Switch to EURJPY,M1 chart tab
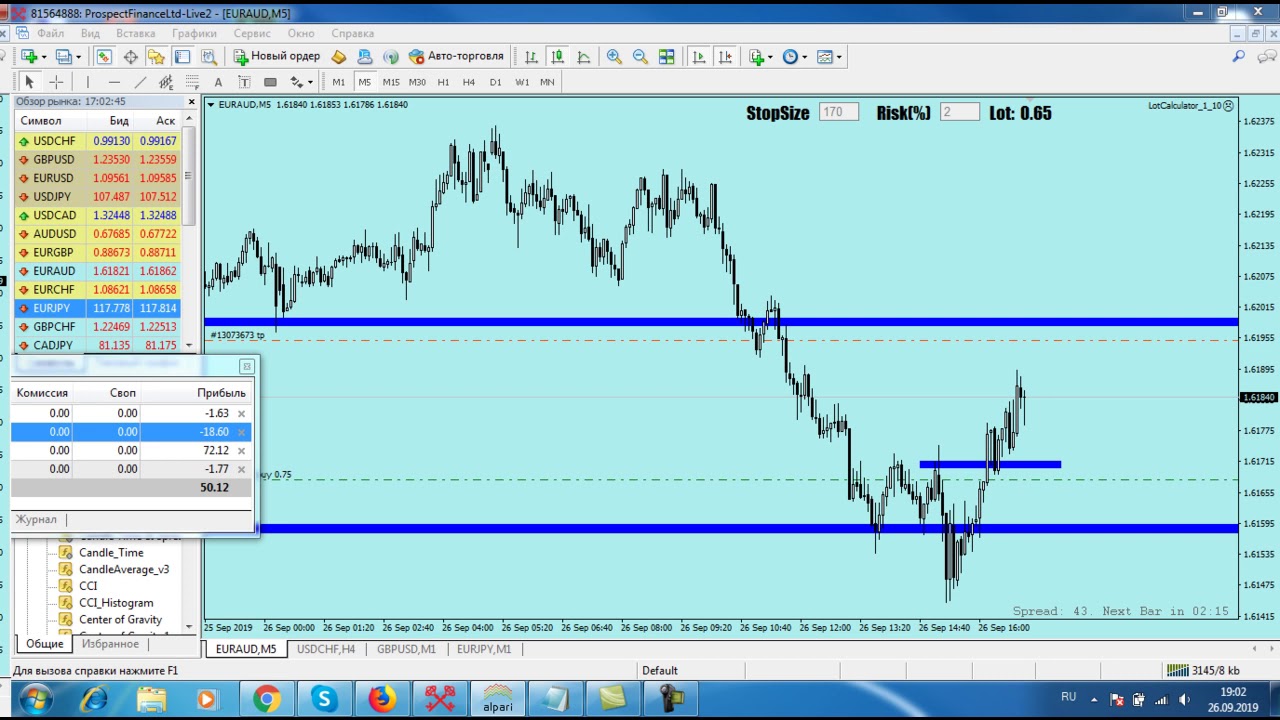Screen dimensions: 1280x720 [484, 649]
